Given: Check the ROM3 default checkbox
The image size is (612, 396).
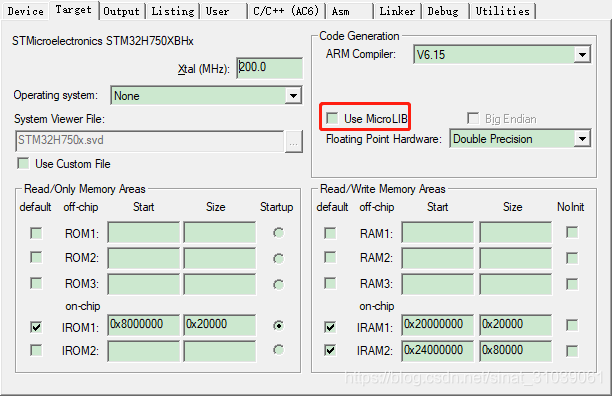Looking at the screenshot, I should coord(36,283).
